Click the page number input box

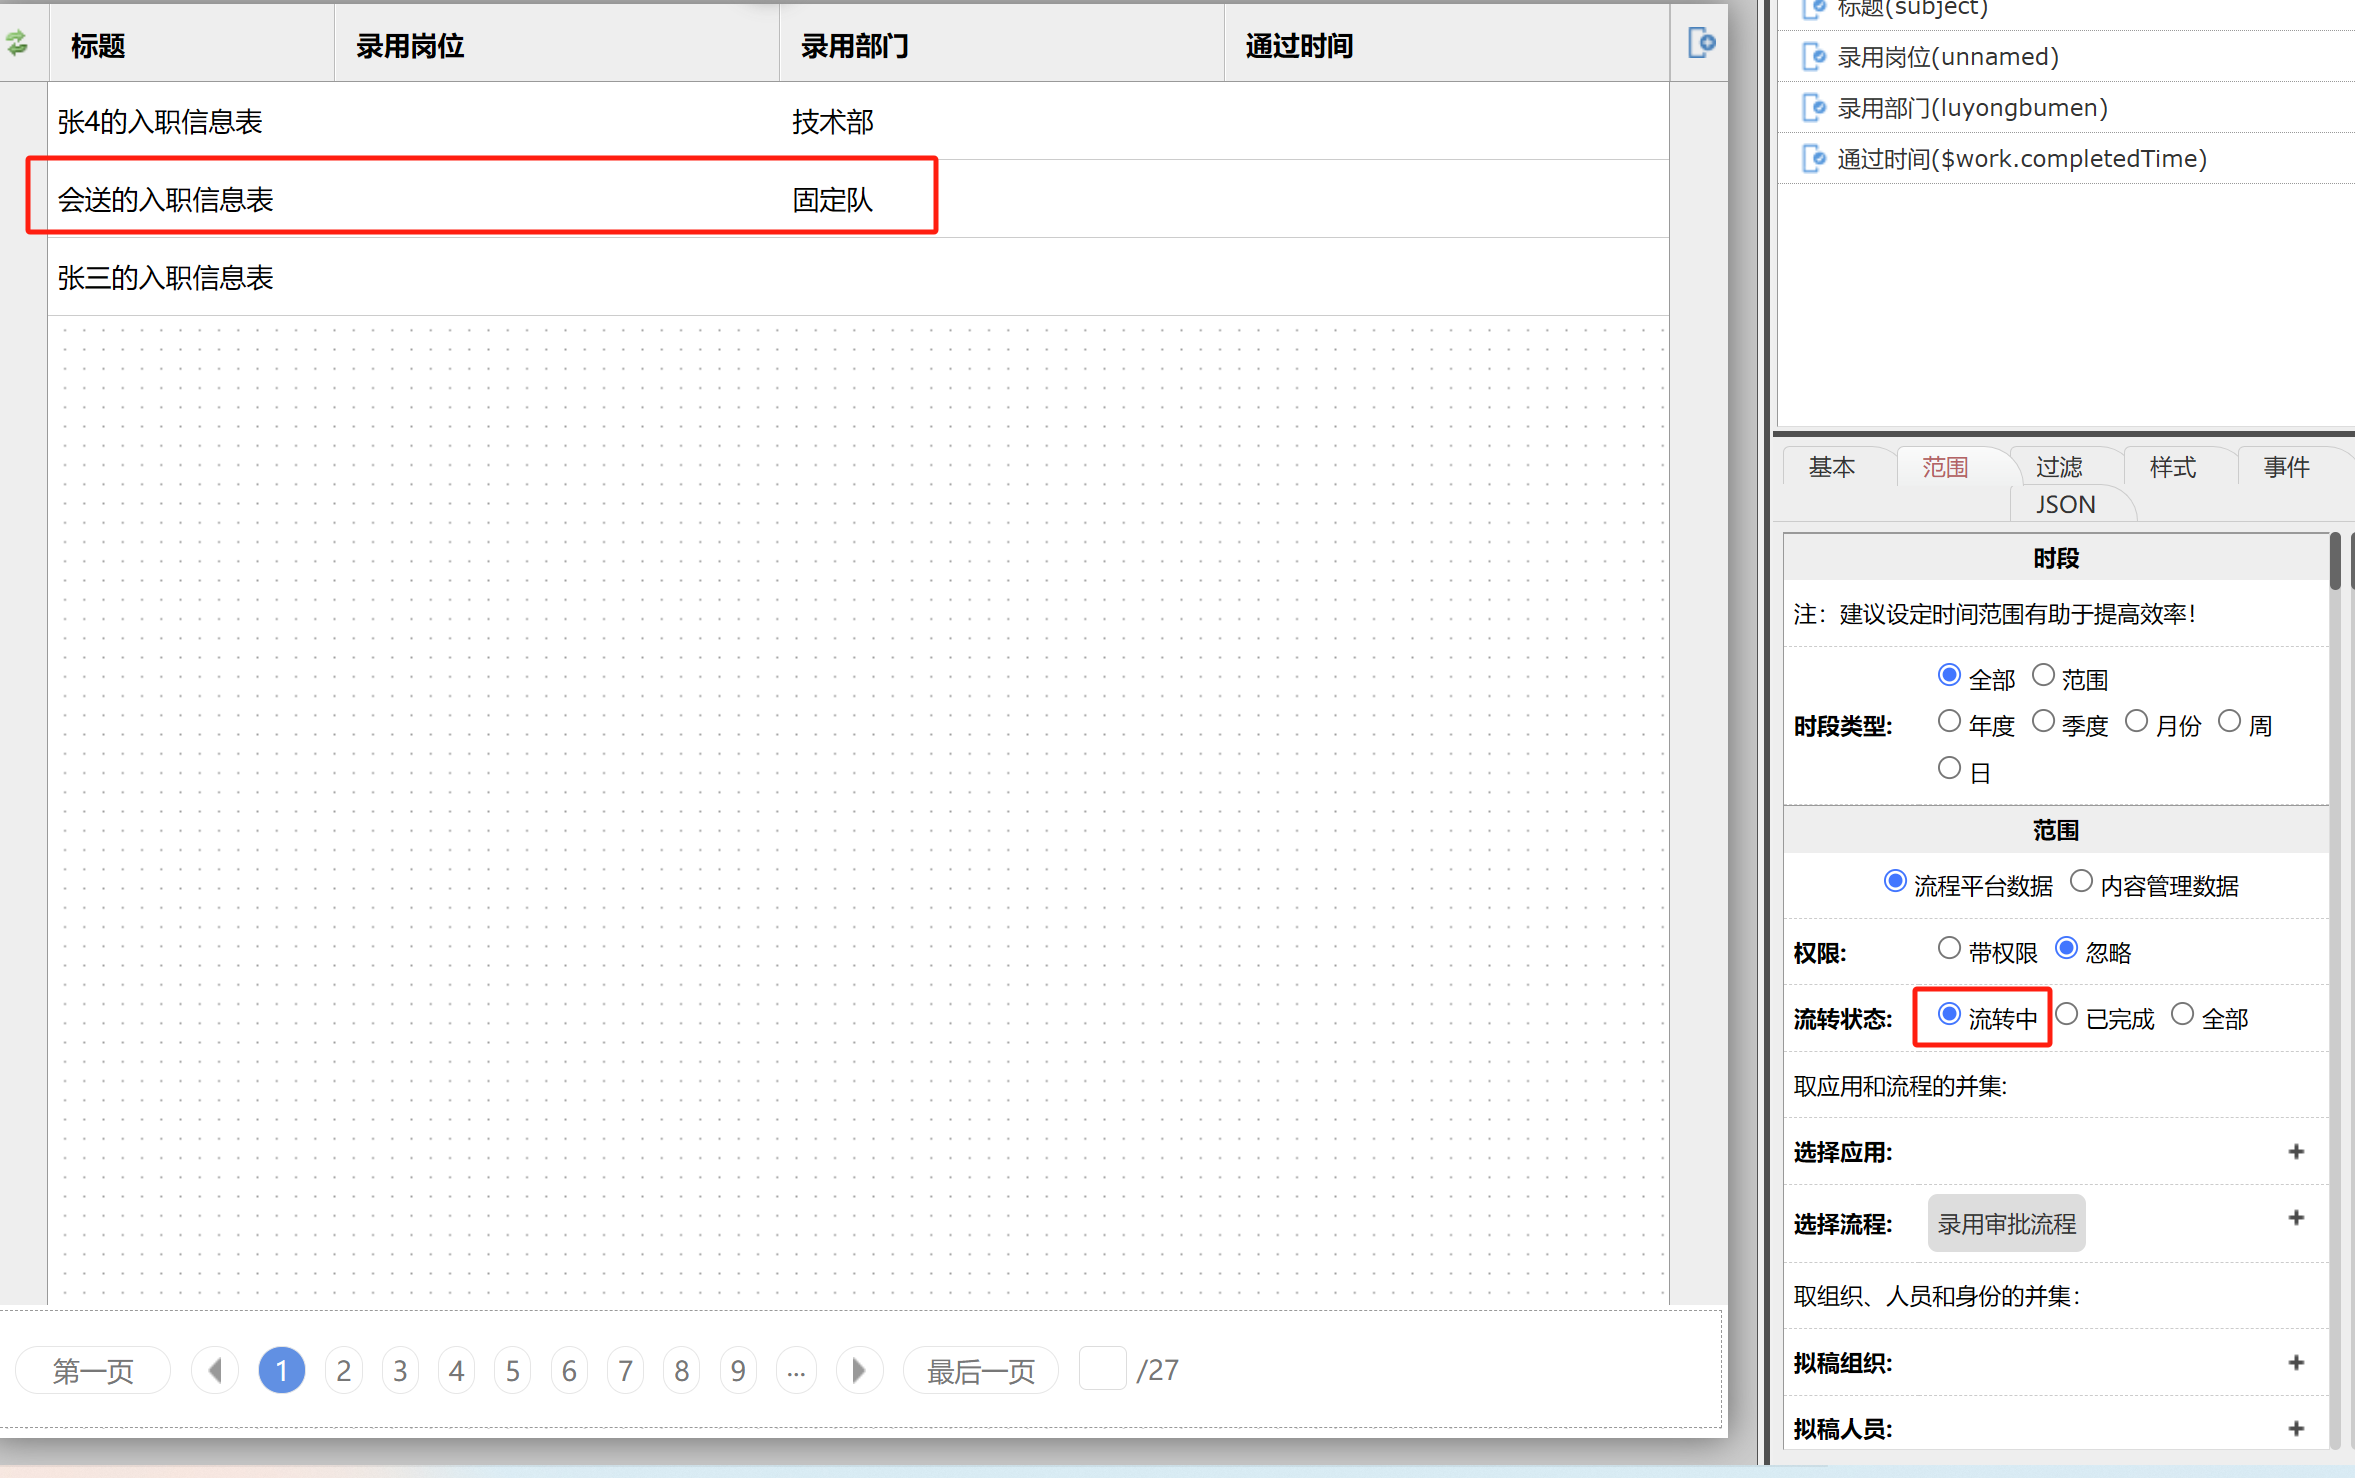click(x=1102, y=1369)
